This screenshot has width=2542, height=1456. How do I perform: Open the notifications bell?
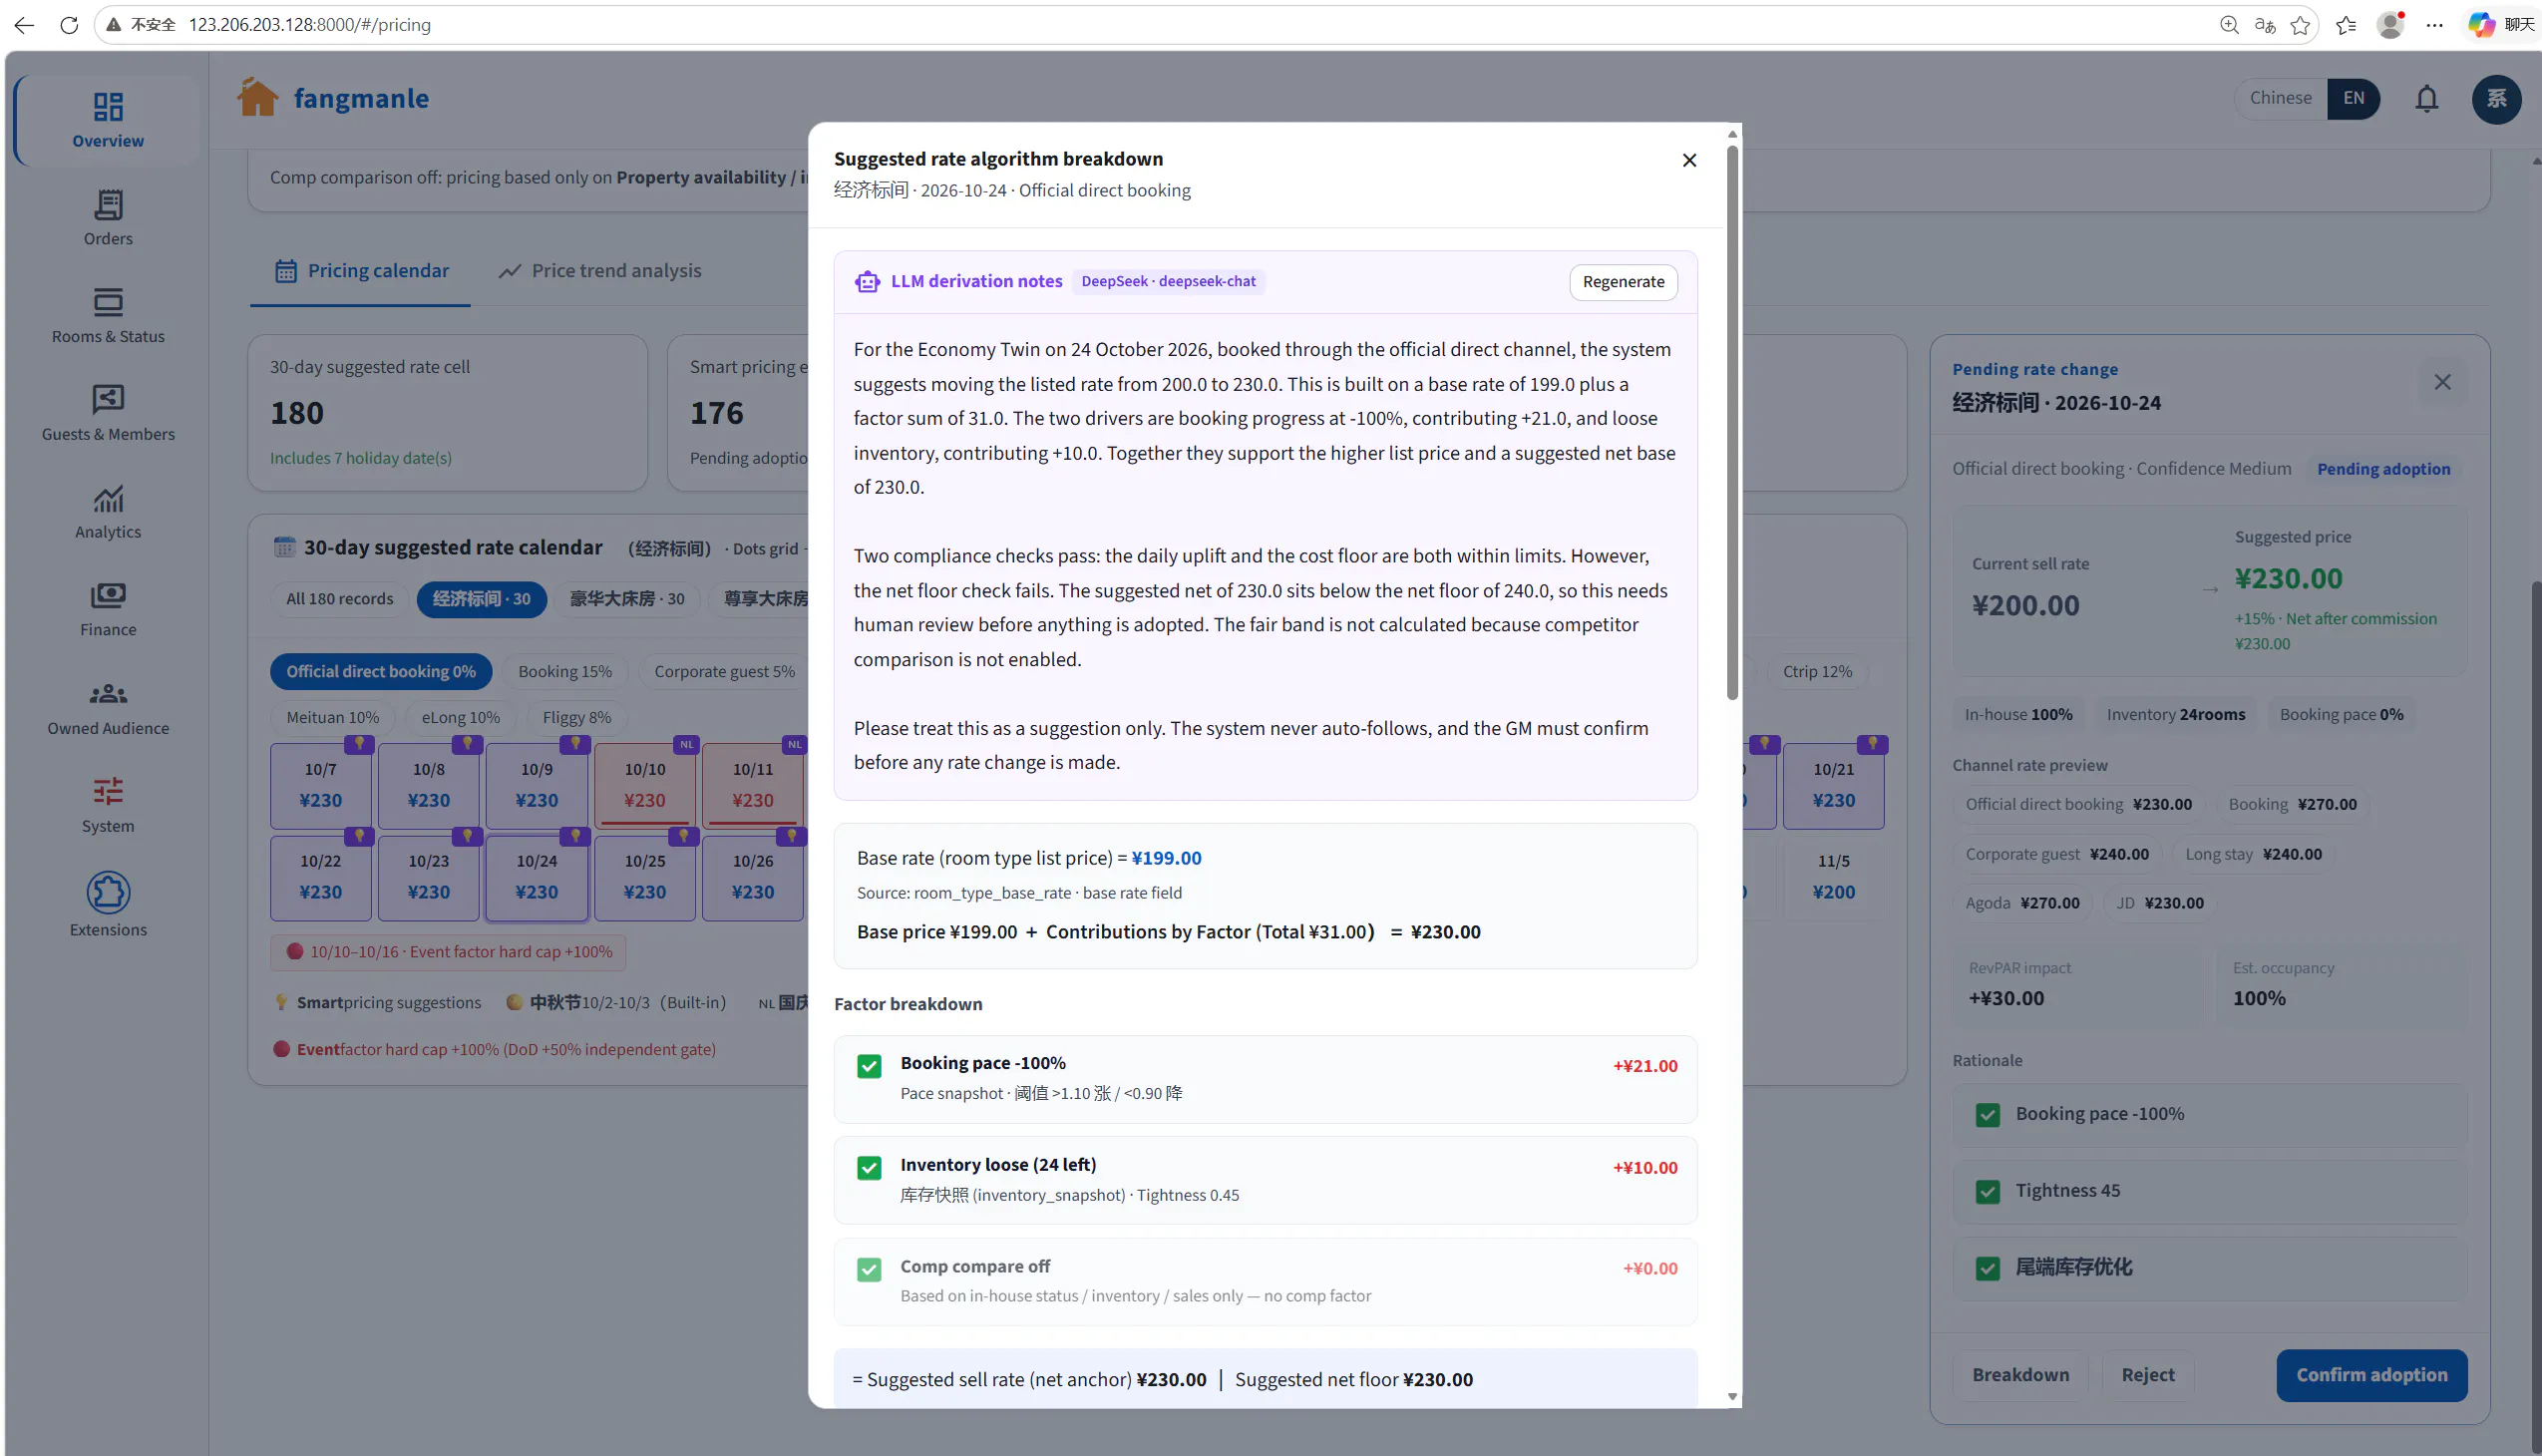click(2427, 99)
